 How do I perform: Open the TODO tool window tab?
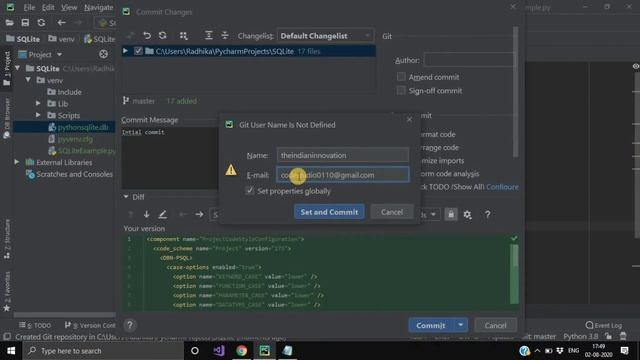click(x=35, y=325)
